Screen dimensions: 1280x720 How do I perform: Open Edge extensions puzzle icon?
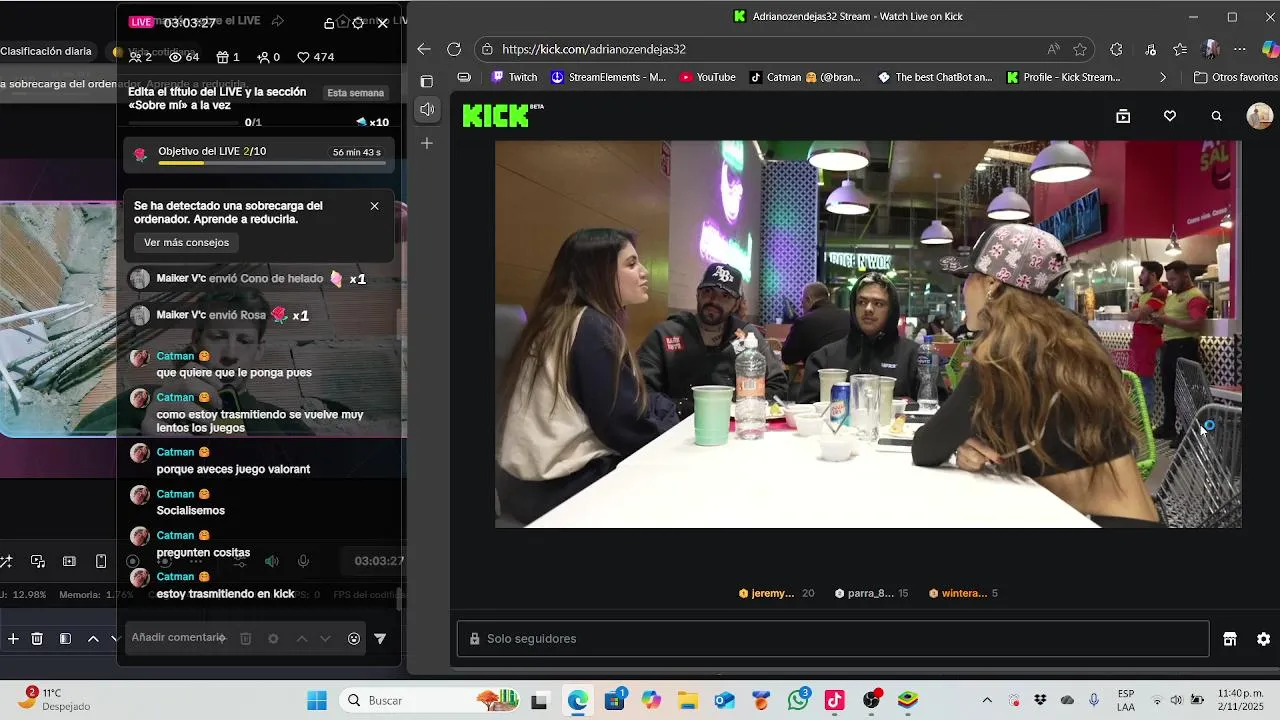point(1116,49)
